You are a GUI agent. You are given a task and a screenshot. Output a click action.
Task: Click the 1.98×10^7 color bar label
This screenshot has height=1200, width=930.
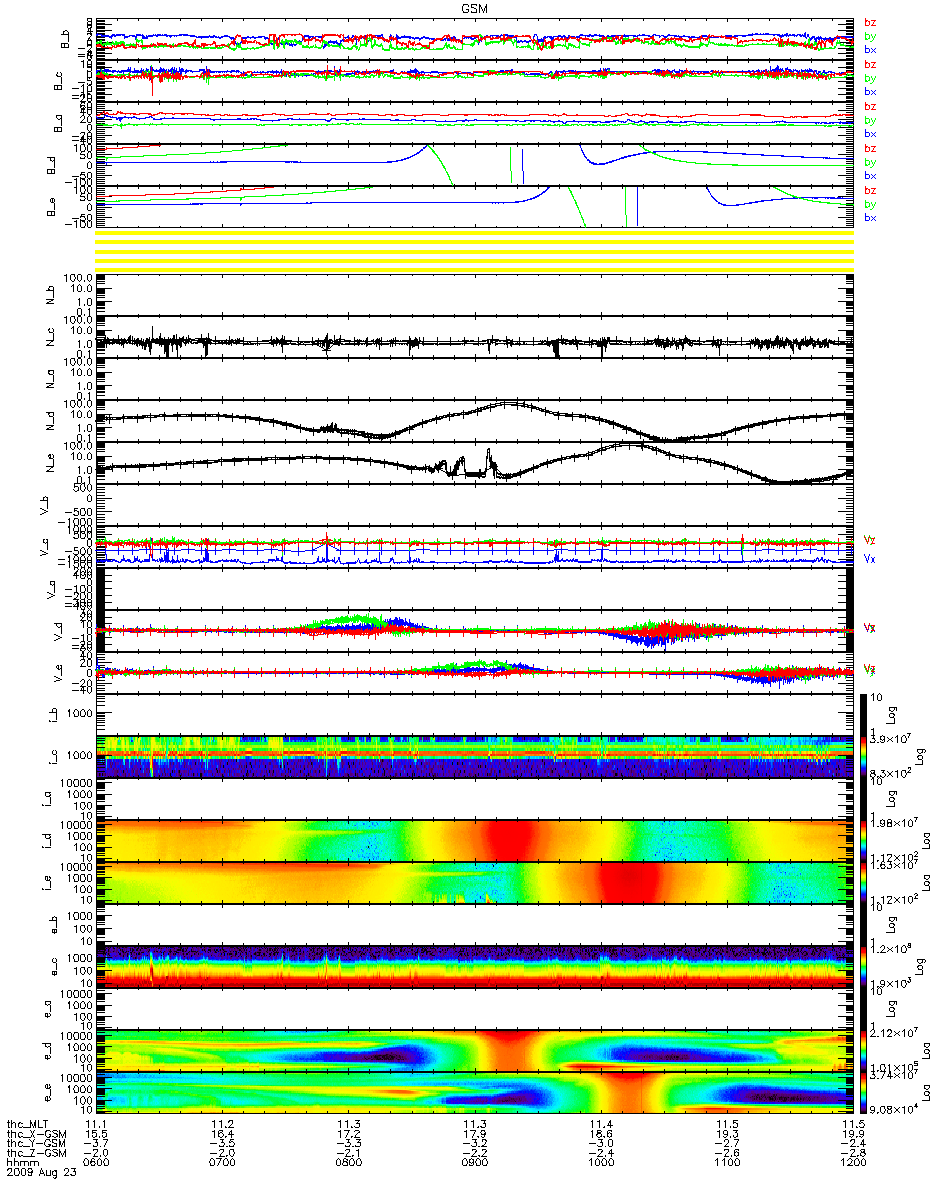pyautogui.click(x=892, y=823)
